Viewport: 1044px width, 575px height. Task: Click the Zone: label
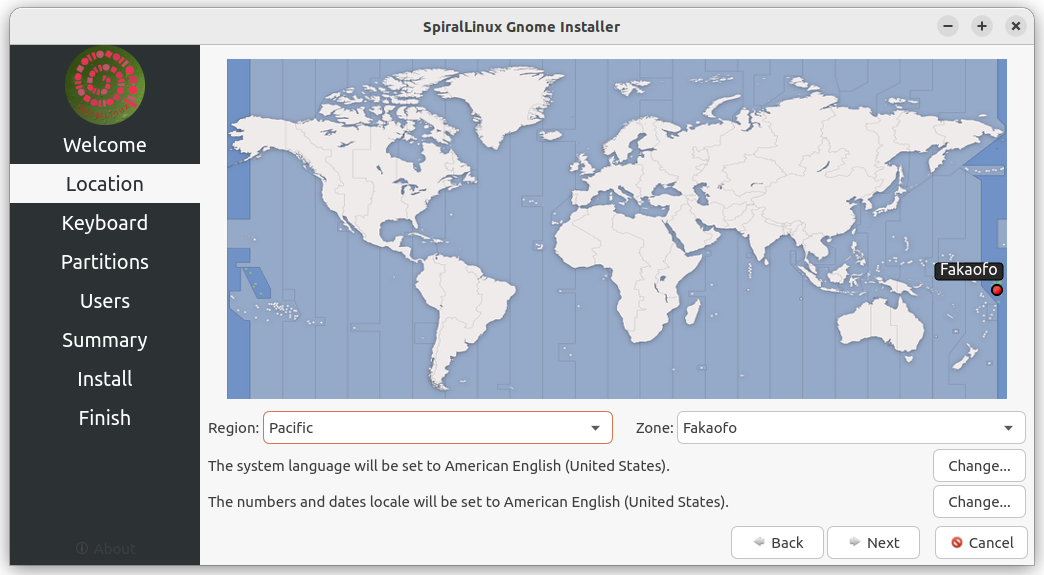(654, 428)
